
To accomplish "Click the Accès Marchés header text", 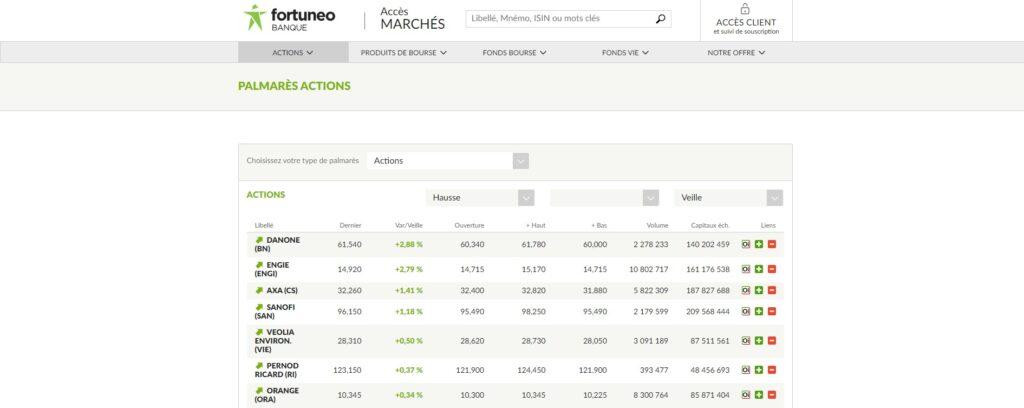I will click(412, 18).
